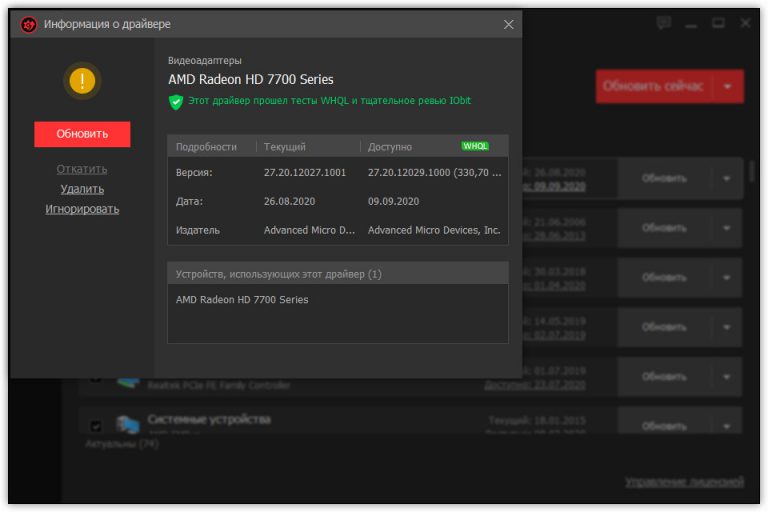
Task: Click the yellow exclamation warning icon
Action: [x=82, y=81]
